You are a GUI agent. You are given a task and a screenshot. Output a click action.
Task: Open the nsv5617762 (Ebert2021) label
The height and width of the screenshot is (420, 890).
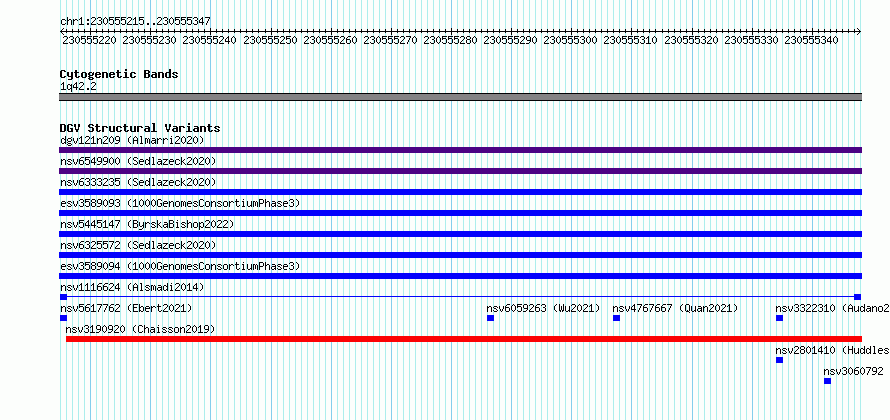[126, 308]
